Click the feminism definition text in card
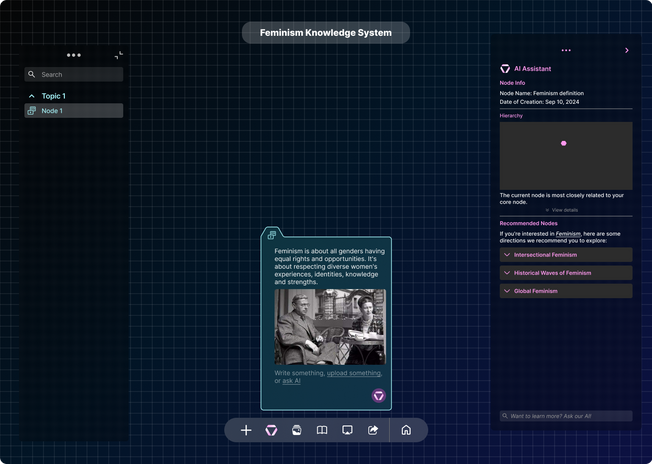 point(329,267)
